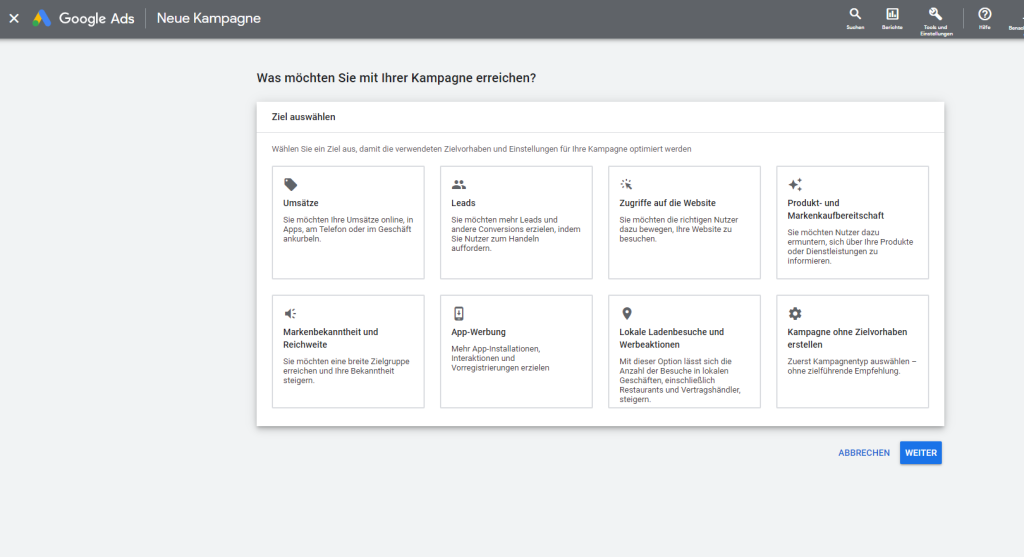The height and width of the screenshot is (557, 1024).
Task: Click the Google Ads logo
Action: click(x=42, y=19)
